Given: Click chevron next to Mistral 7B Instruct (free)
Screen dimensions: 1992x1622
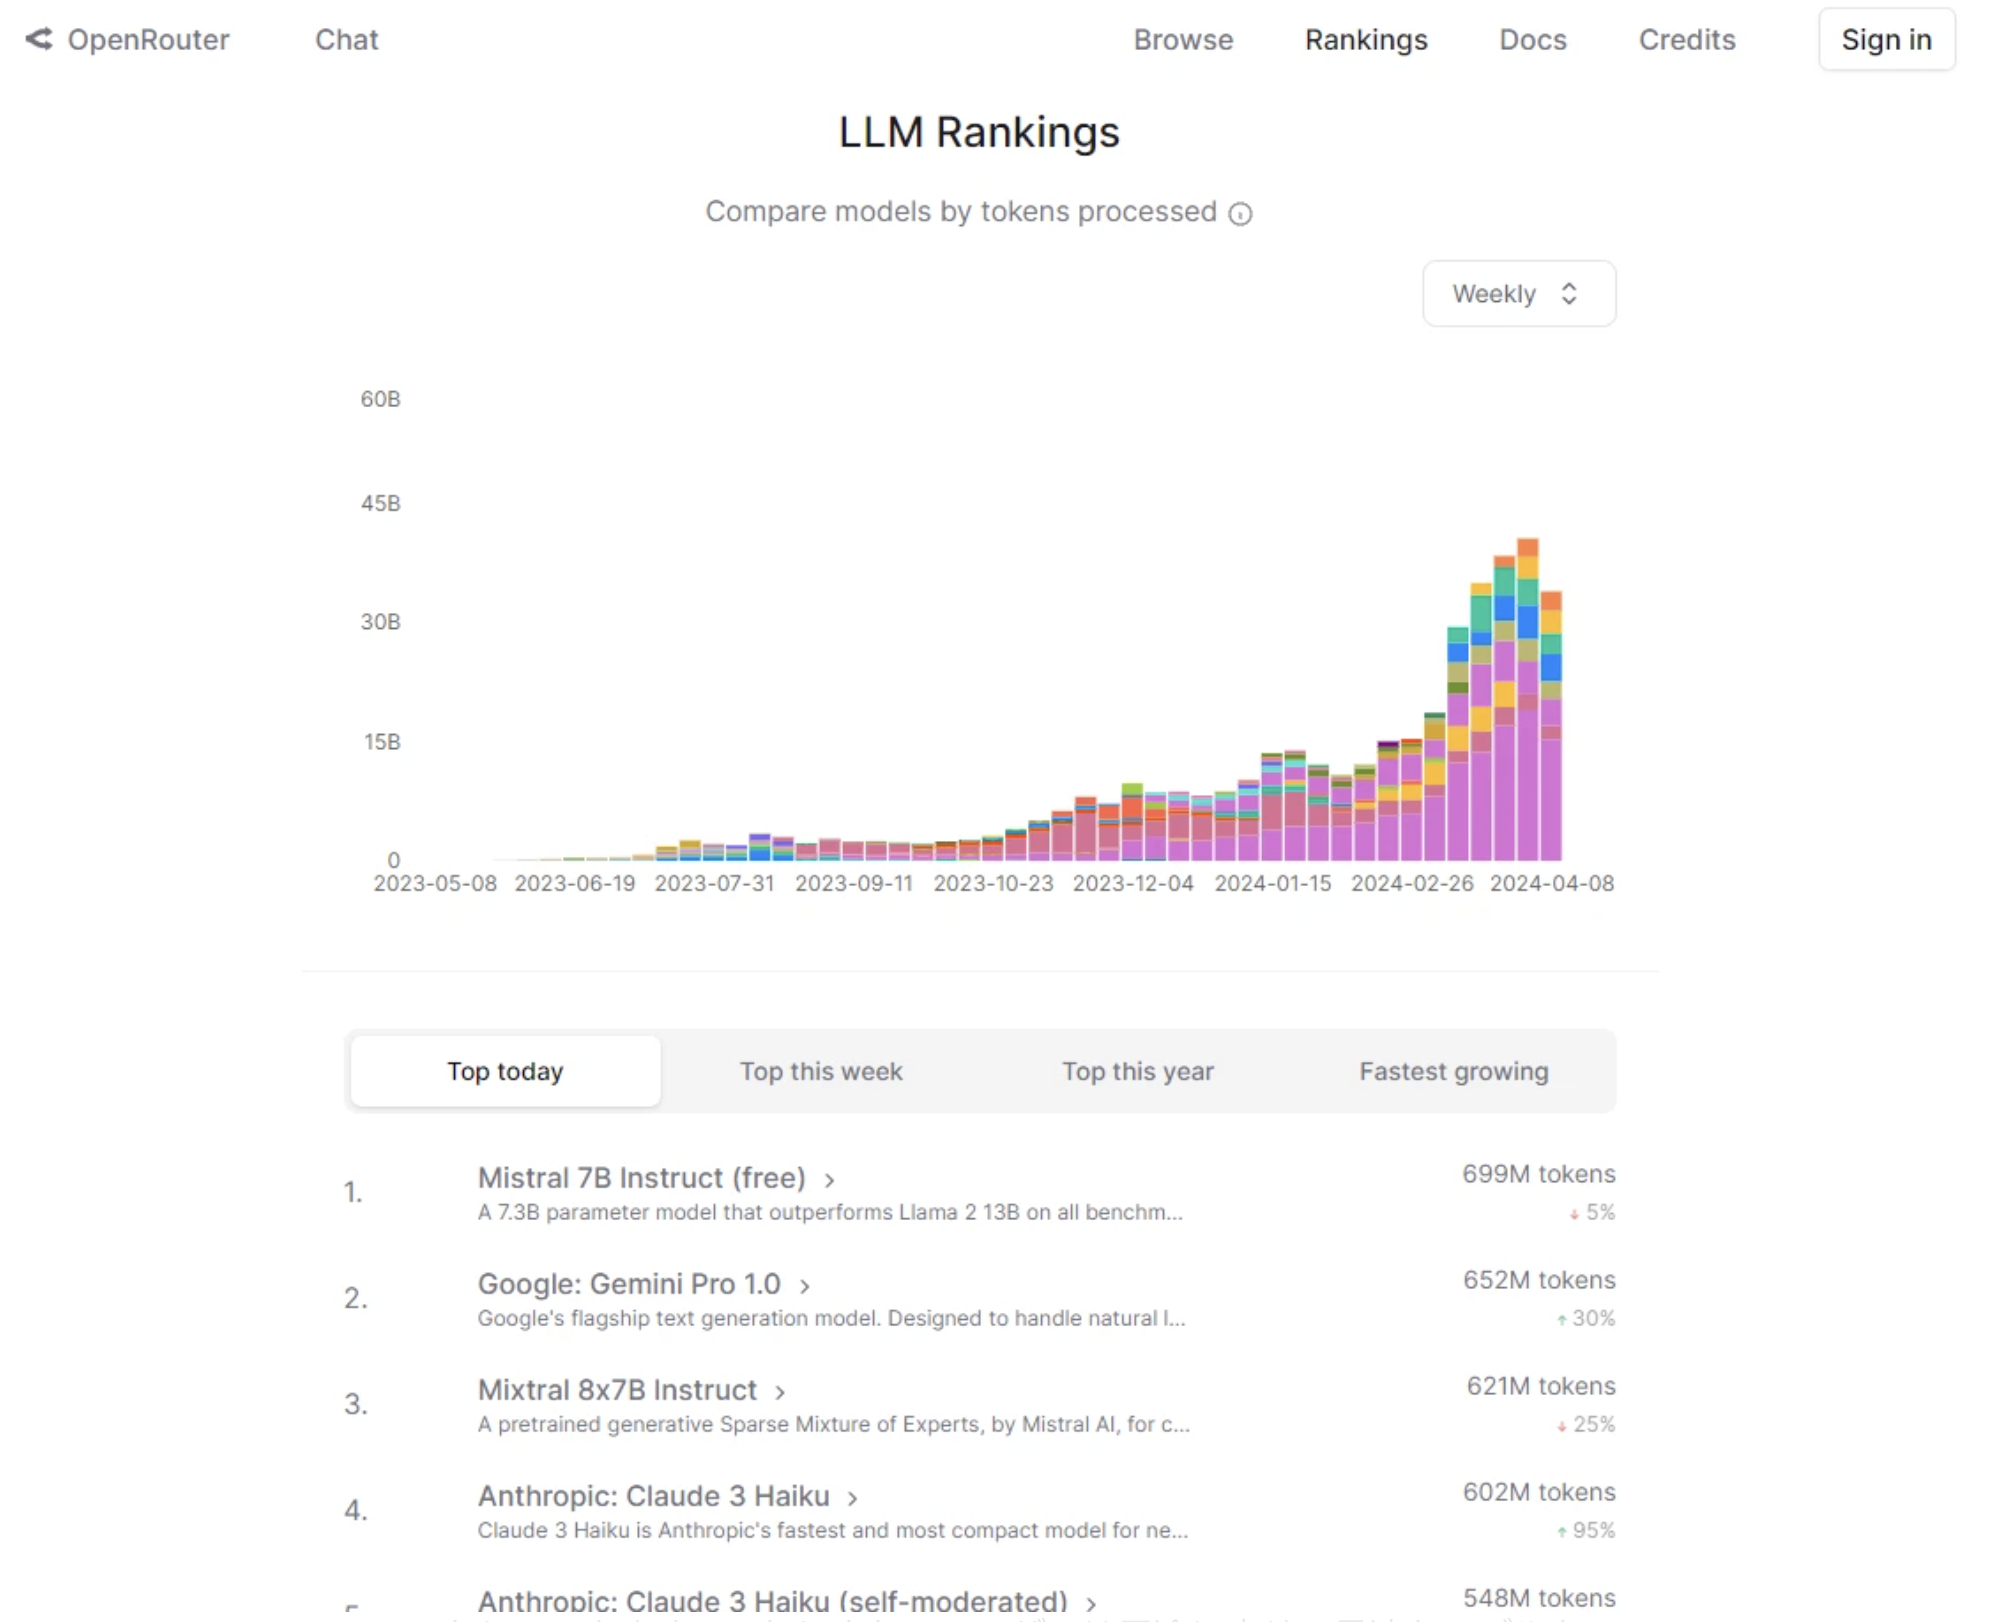Looking at the screenshot, I should 829,1180.
